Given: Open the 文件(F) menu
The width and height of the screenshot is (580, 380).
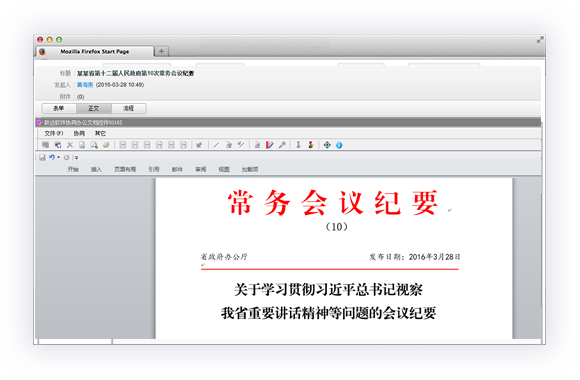Looking at the screenshot, I should 54,133.
